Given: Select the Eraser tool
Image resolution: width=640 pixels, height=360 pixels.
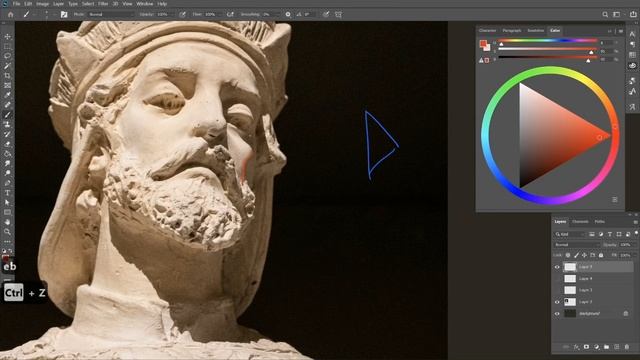Looking at the screenshot, I should point(7,144).
